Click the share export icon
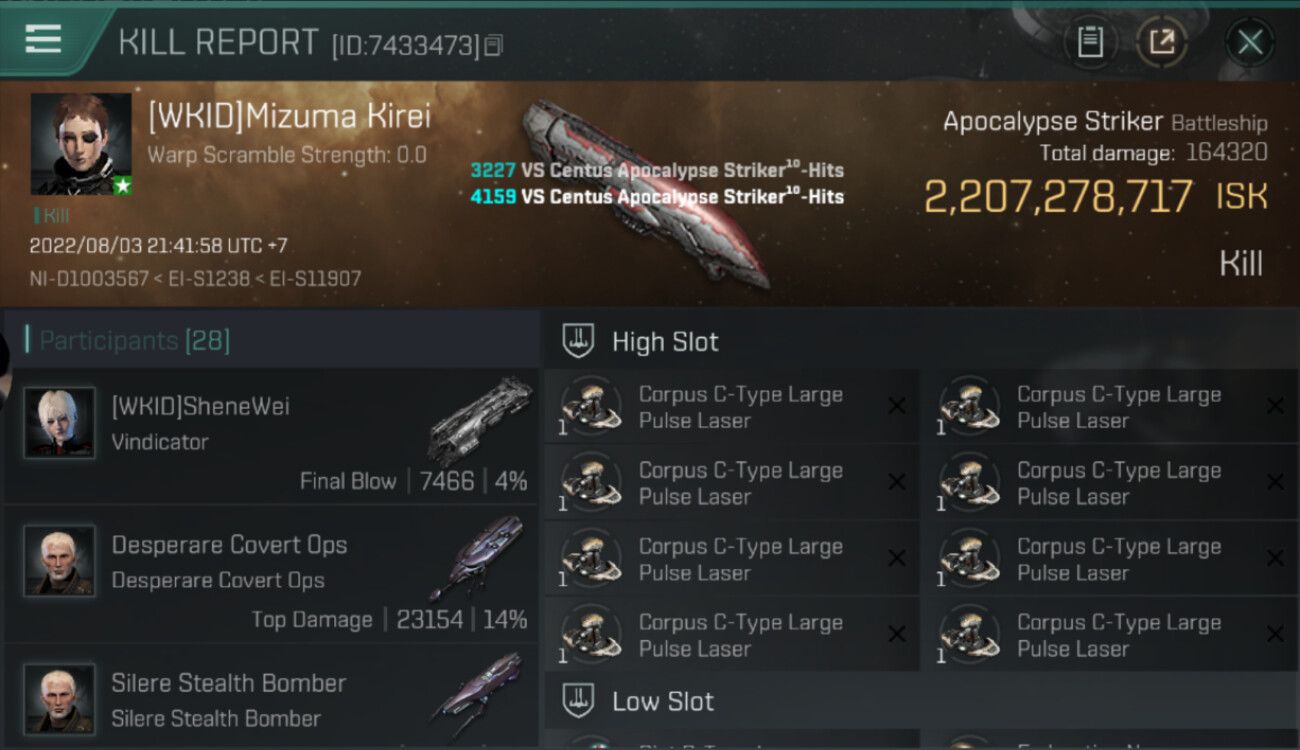The height and width of the screenshot is (750, 1300). (1162, 42)
